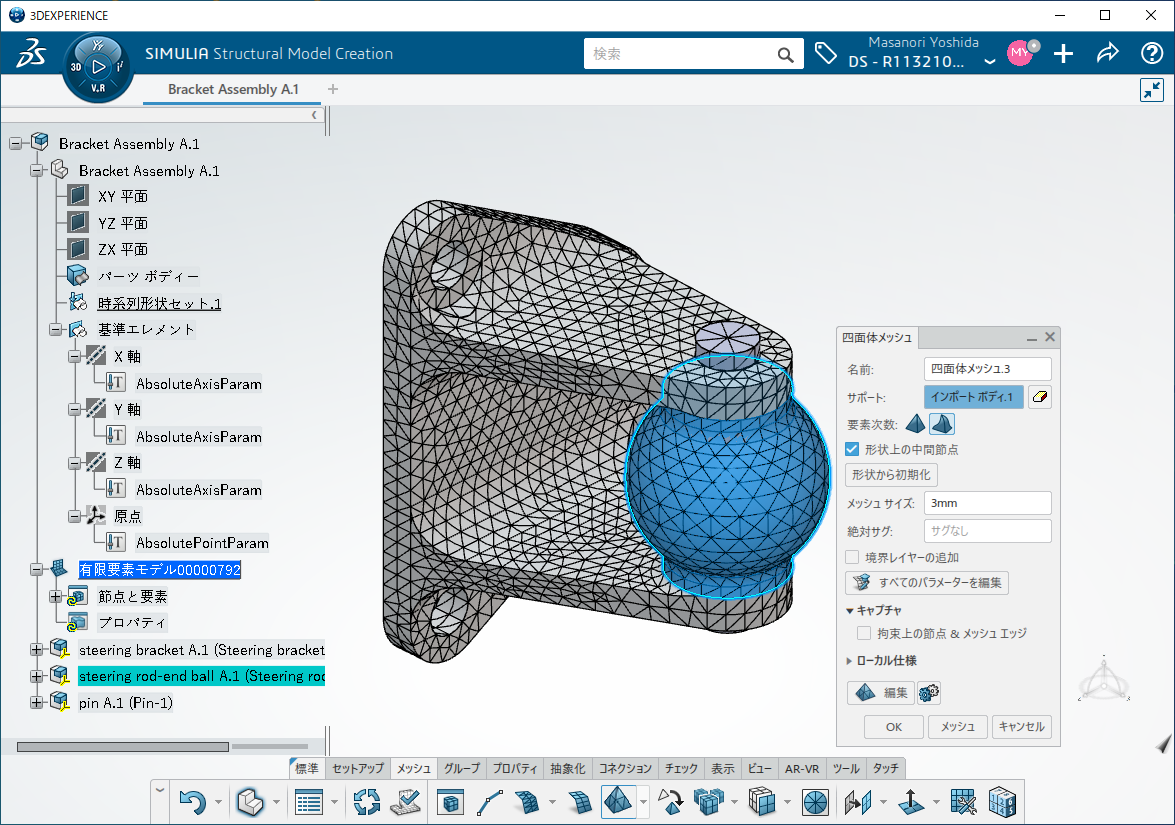
Task: Uncheck the 形状上の中間節点 checkbox
Action: pyautogui.click(x=853, y=449)
